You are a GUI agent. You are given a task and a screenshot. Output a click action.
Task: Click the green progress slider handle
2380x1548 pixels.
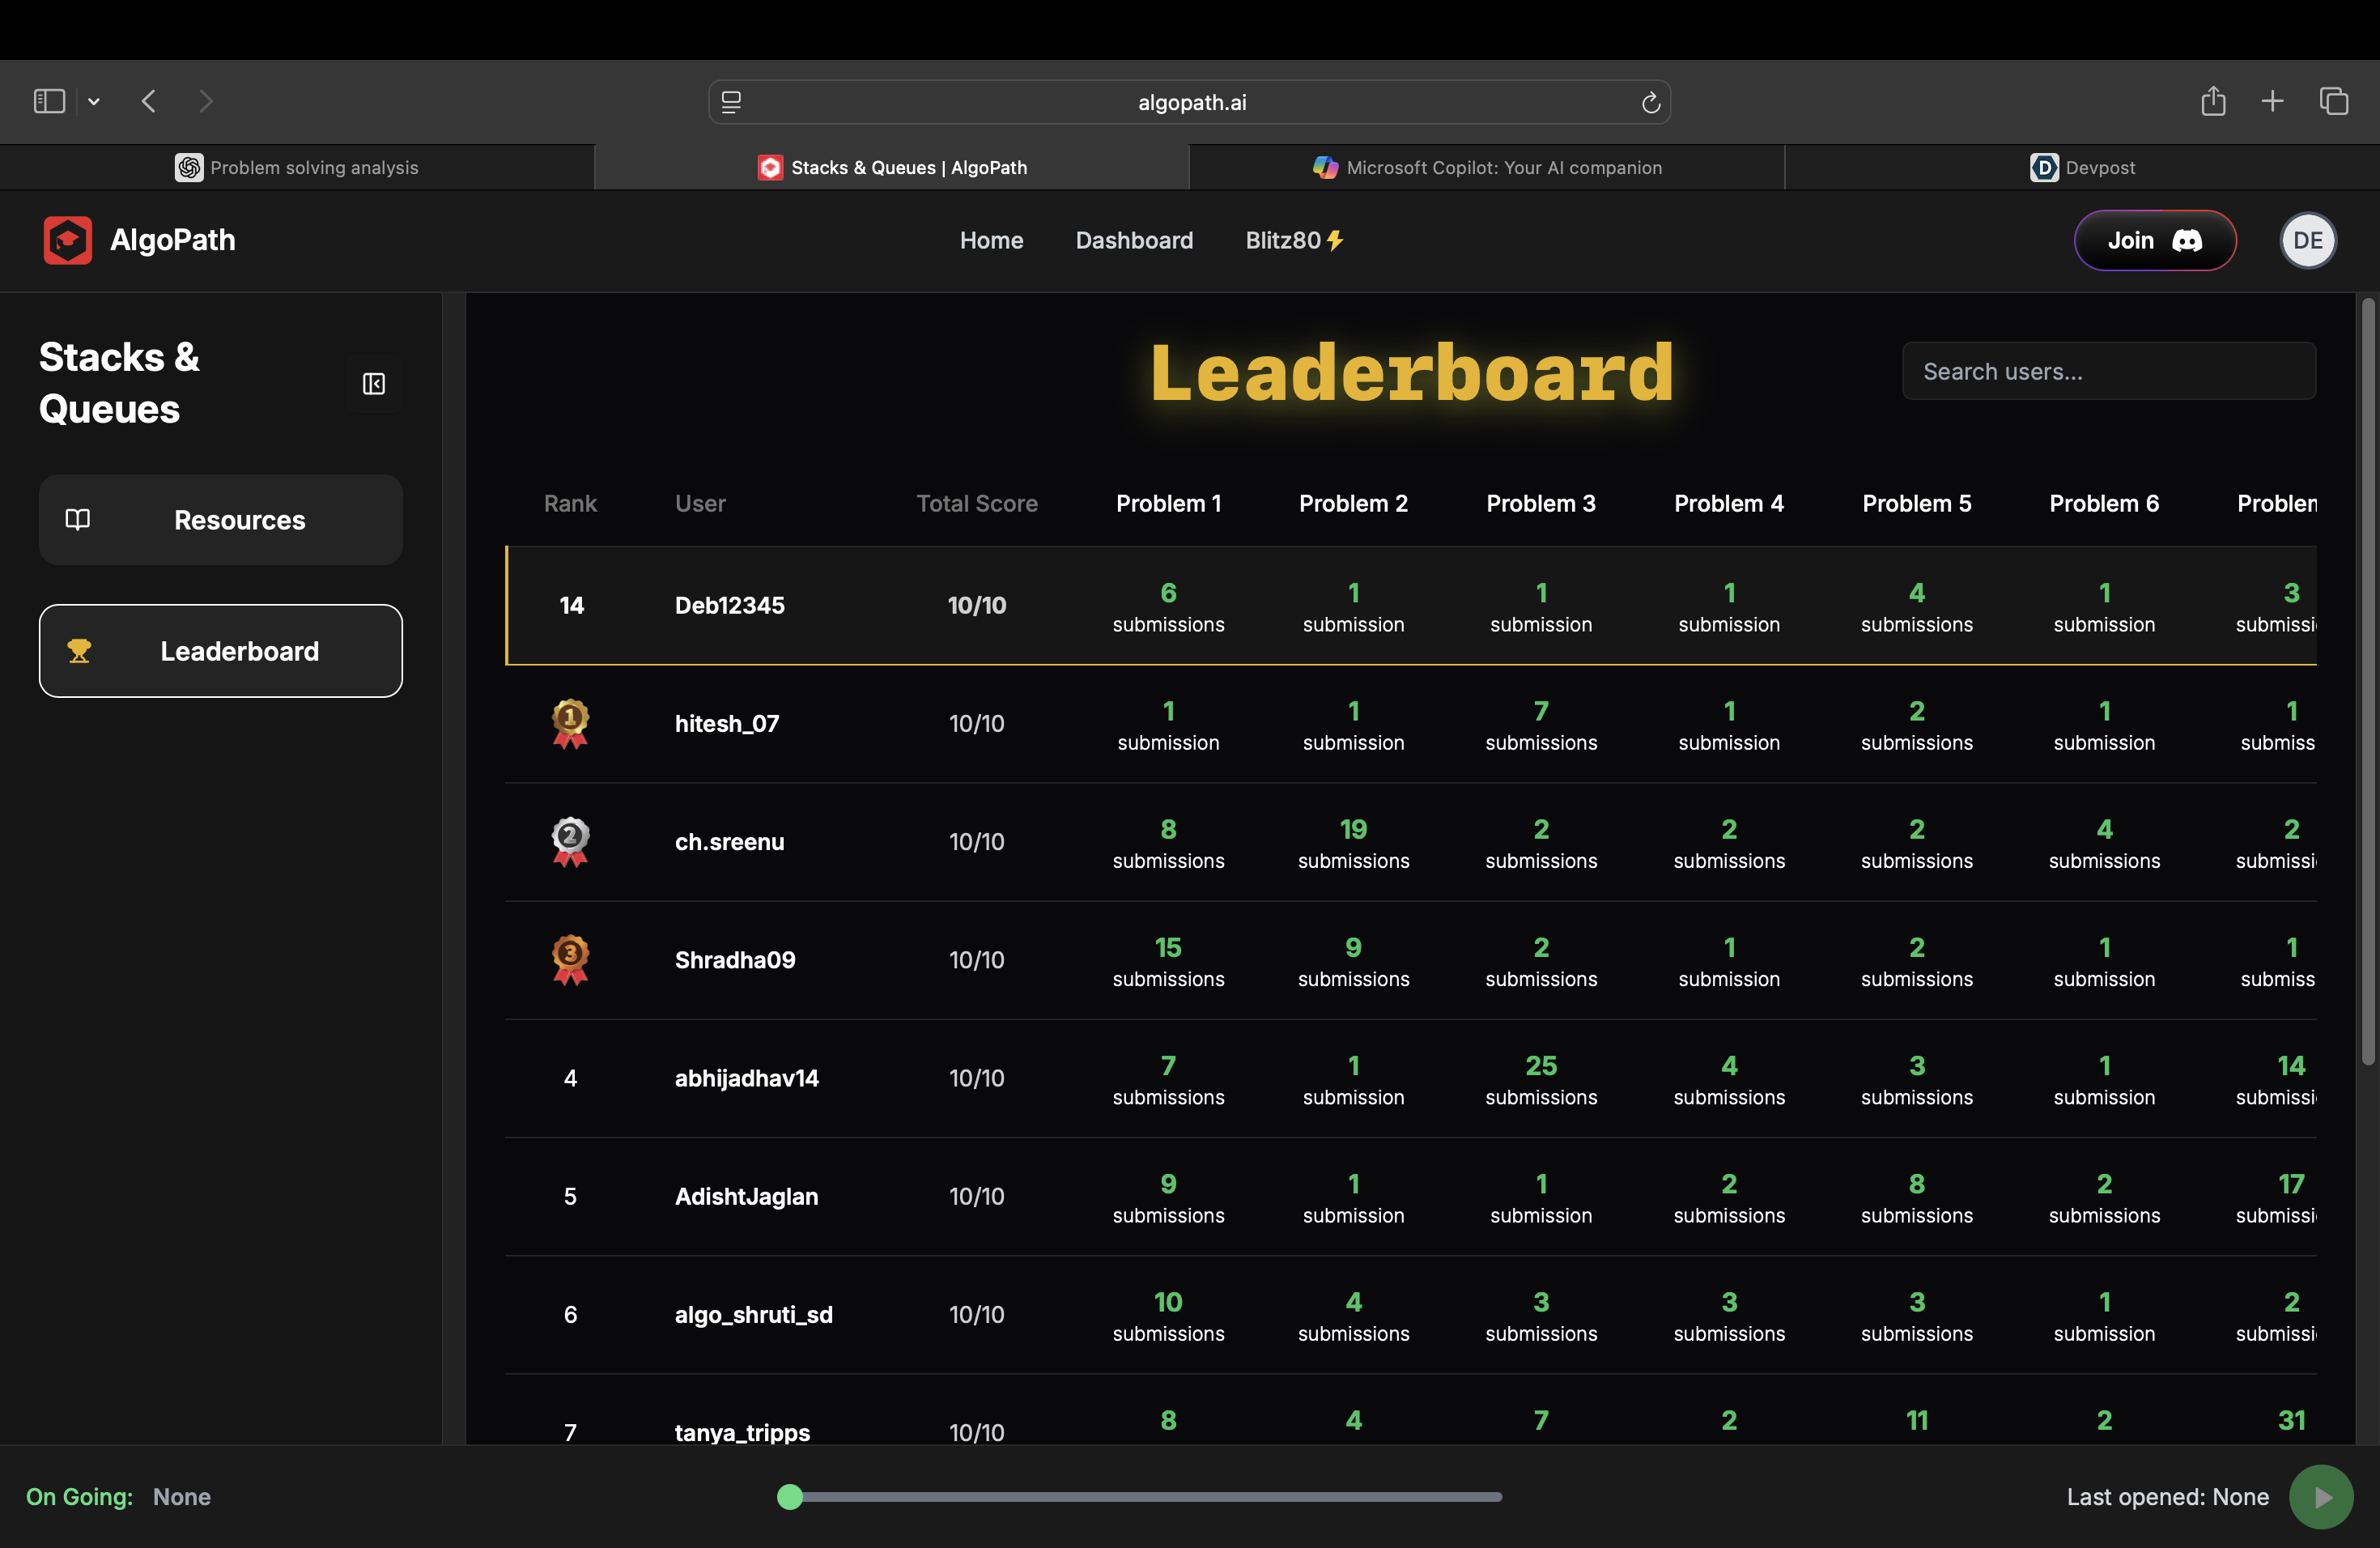point(790,1497)
